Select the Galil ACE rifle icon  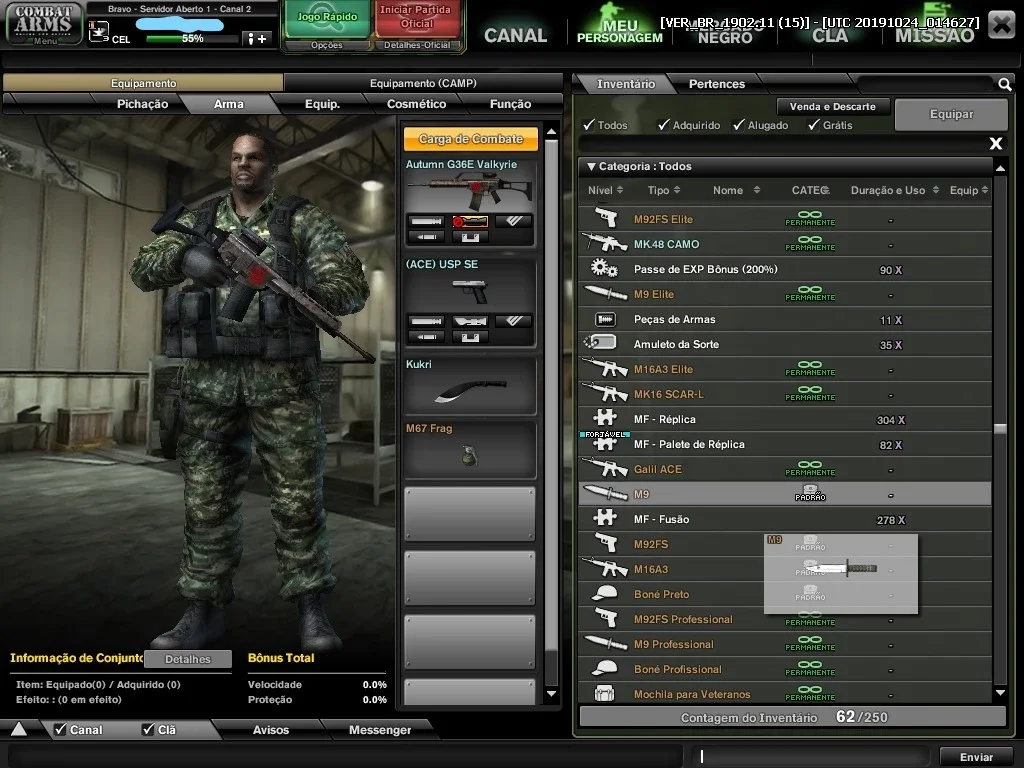pyautogui.click(x=605, y=468)
